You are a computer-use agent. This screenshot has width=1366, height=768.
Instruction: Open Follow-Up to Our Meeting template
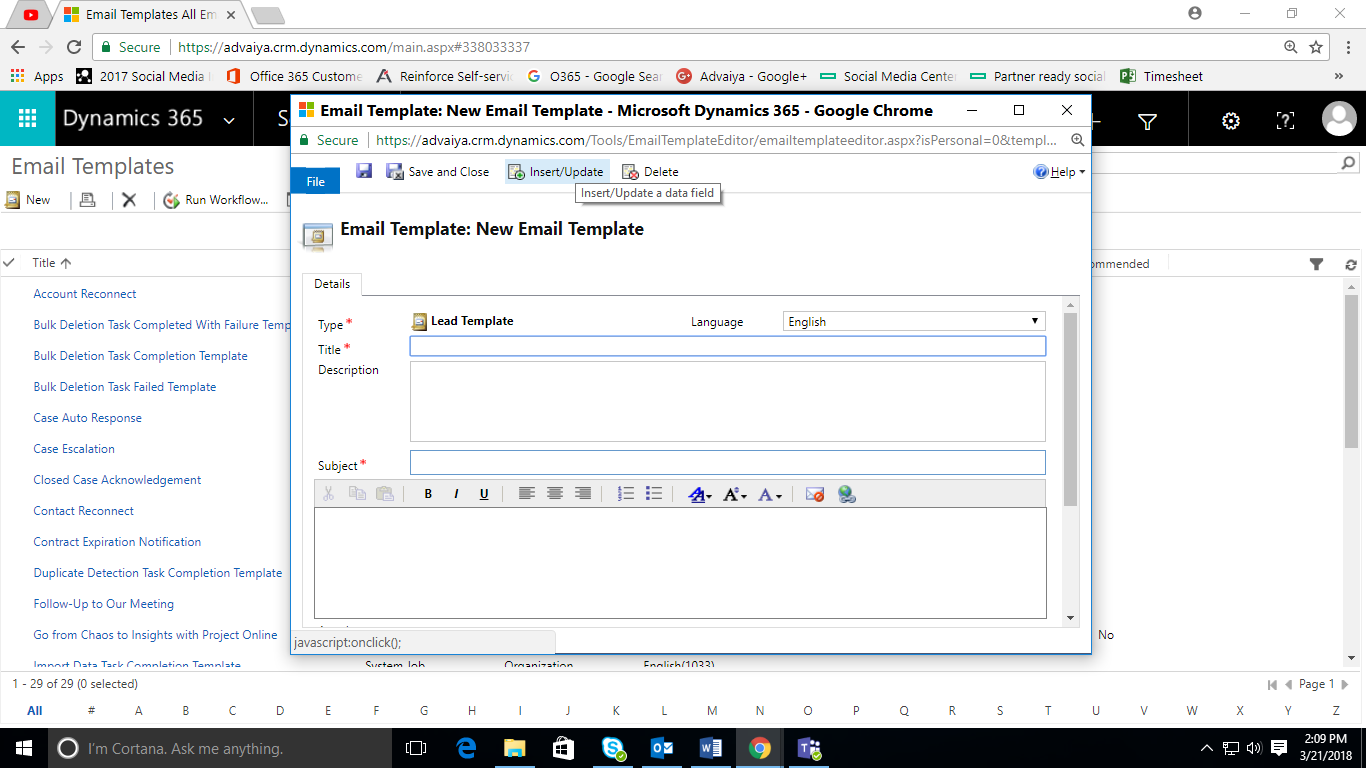pos(104,604)
